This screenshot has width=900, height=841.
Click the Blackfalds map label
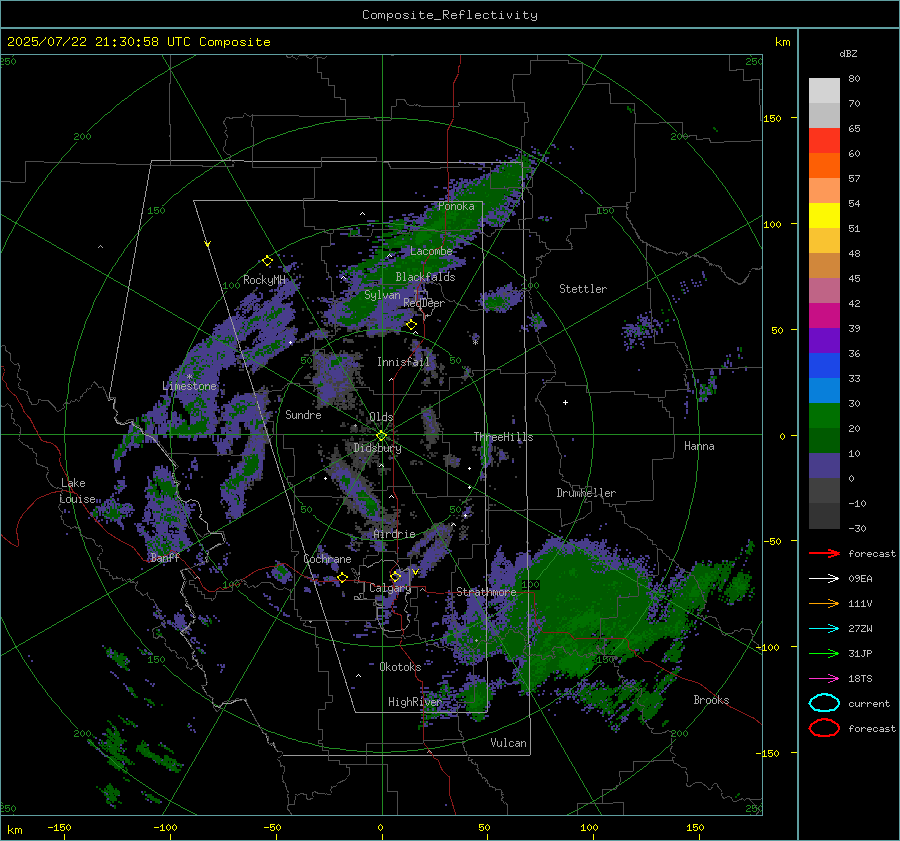[425, 277]
